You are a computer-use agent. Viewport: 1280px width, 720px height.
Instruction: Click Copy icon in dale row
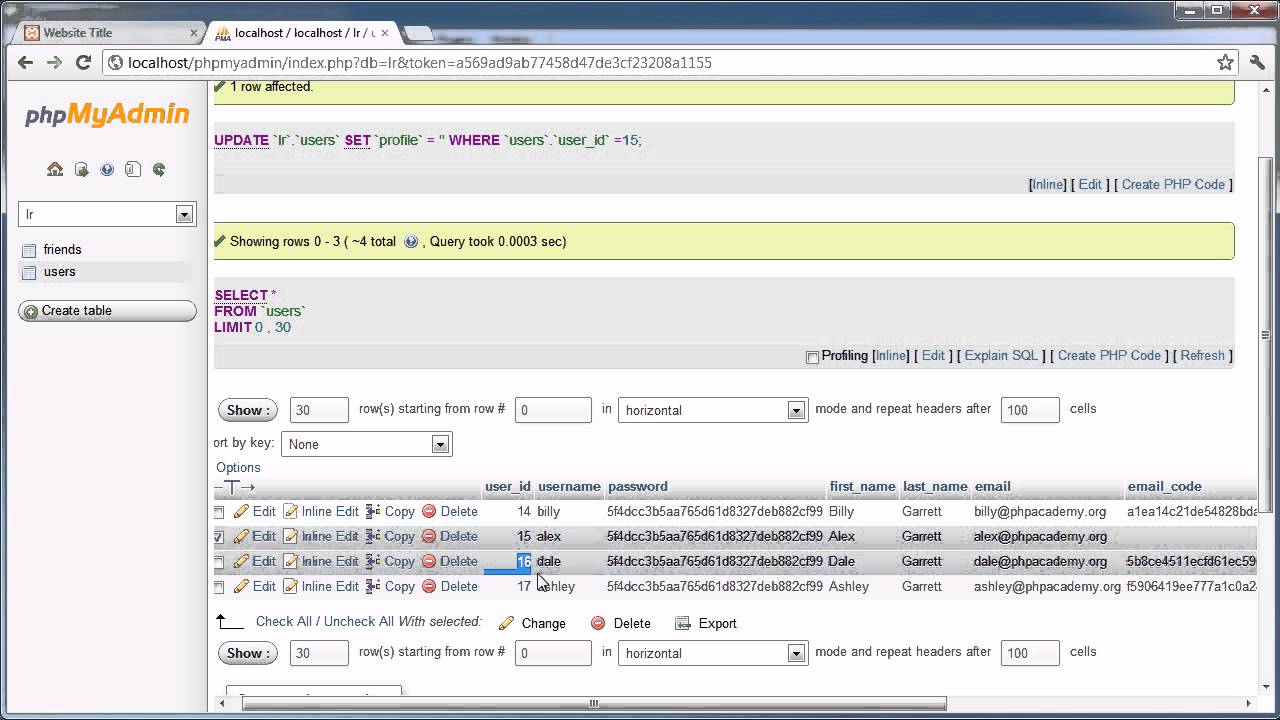point(373,561)
